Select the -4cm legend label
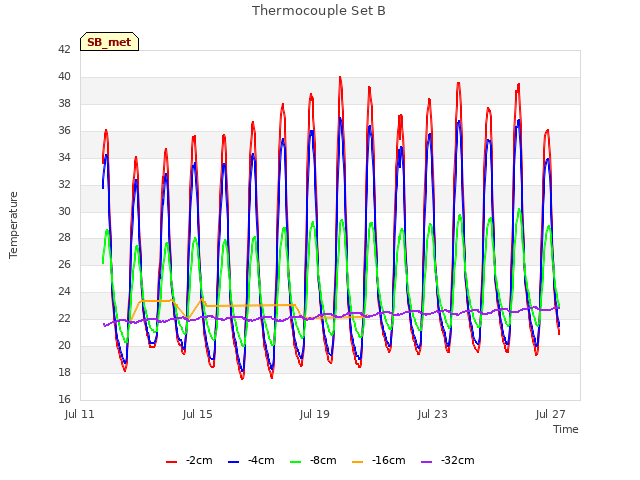640x480 pixels. click(x=261, y=460)
